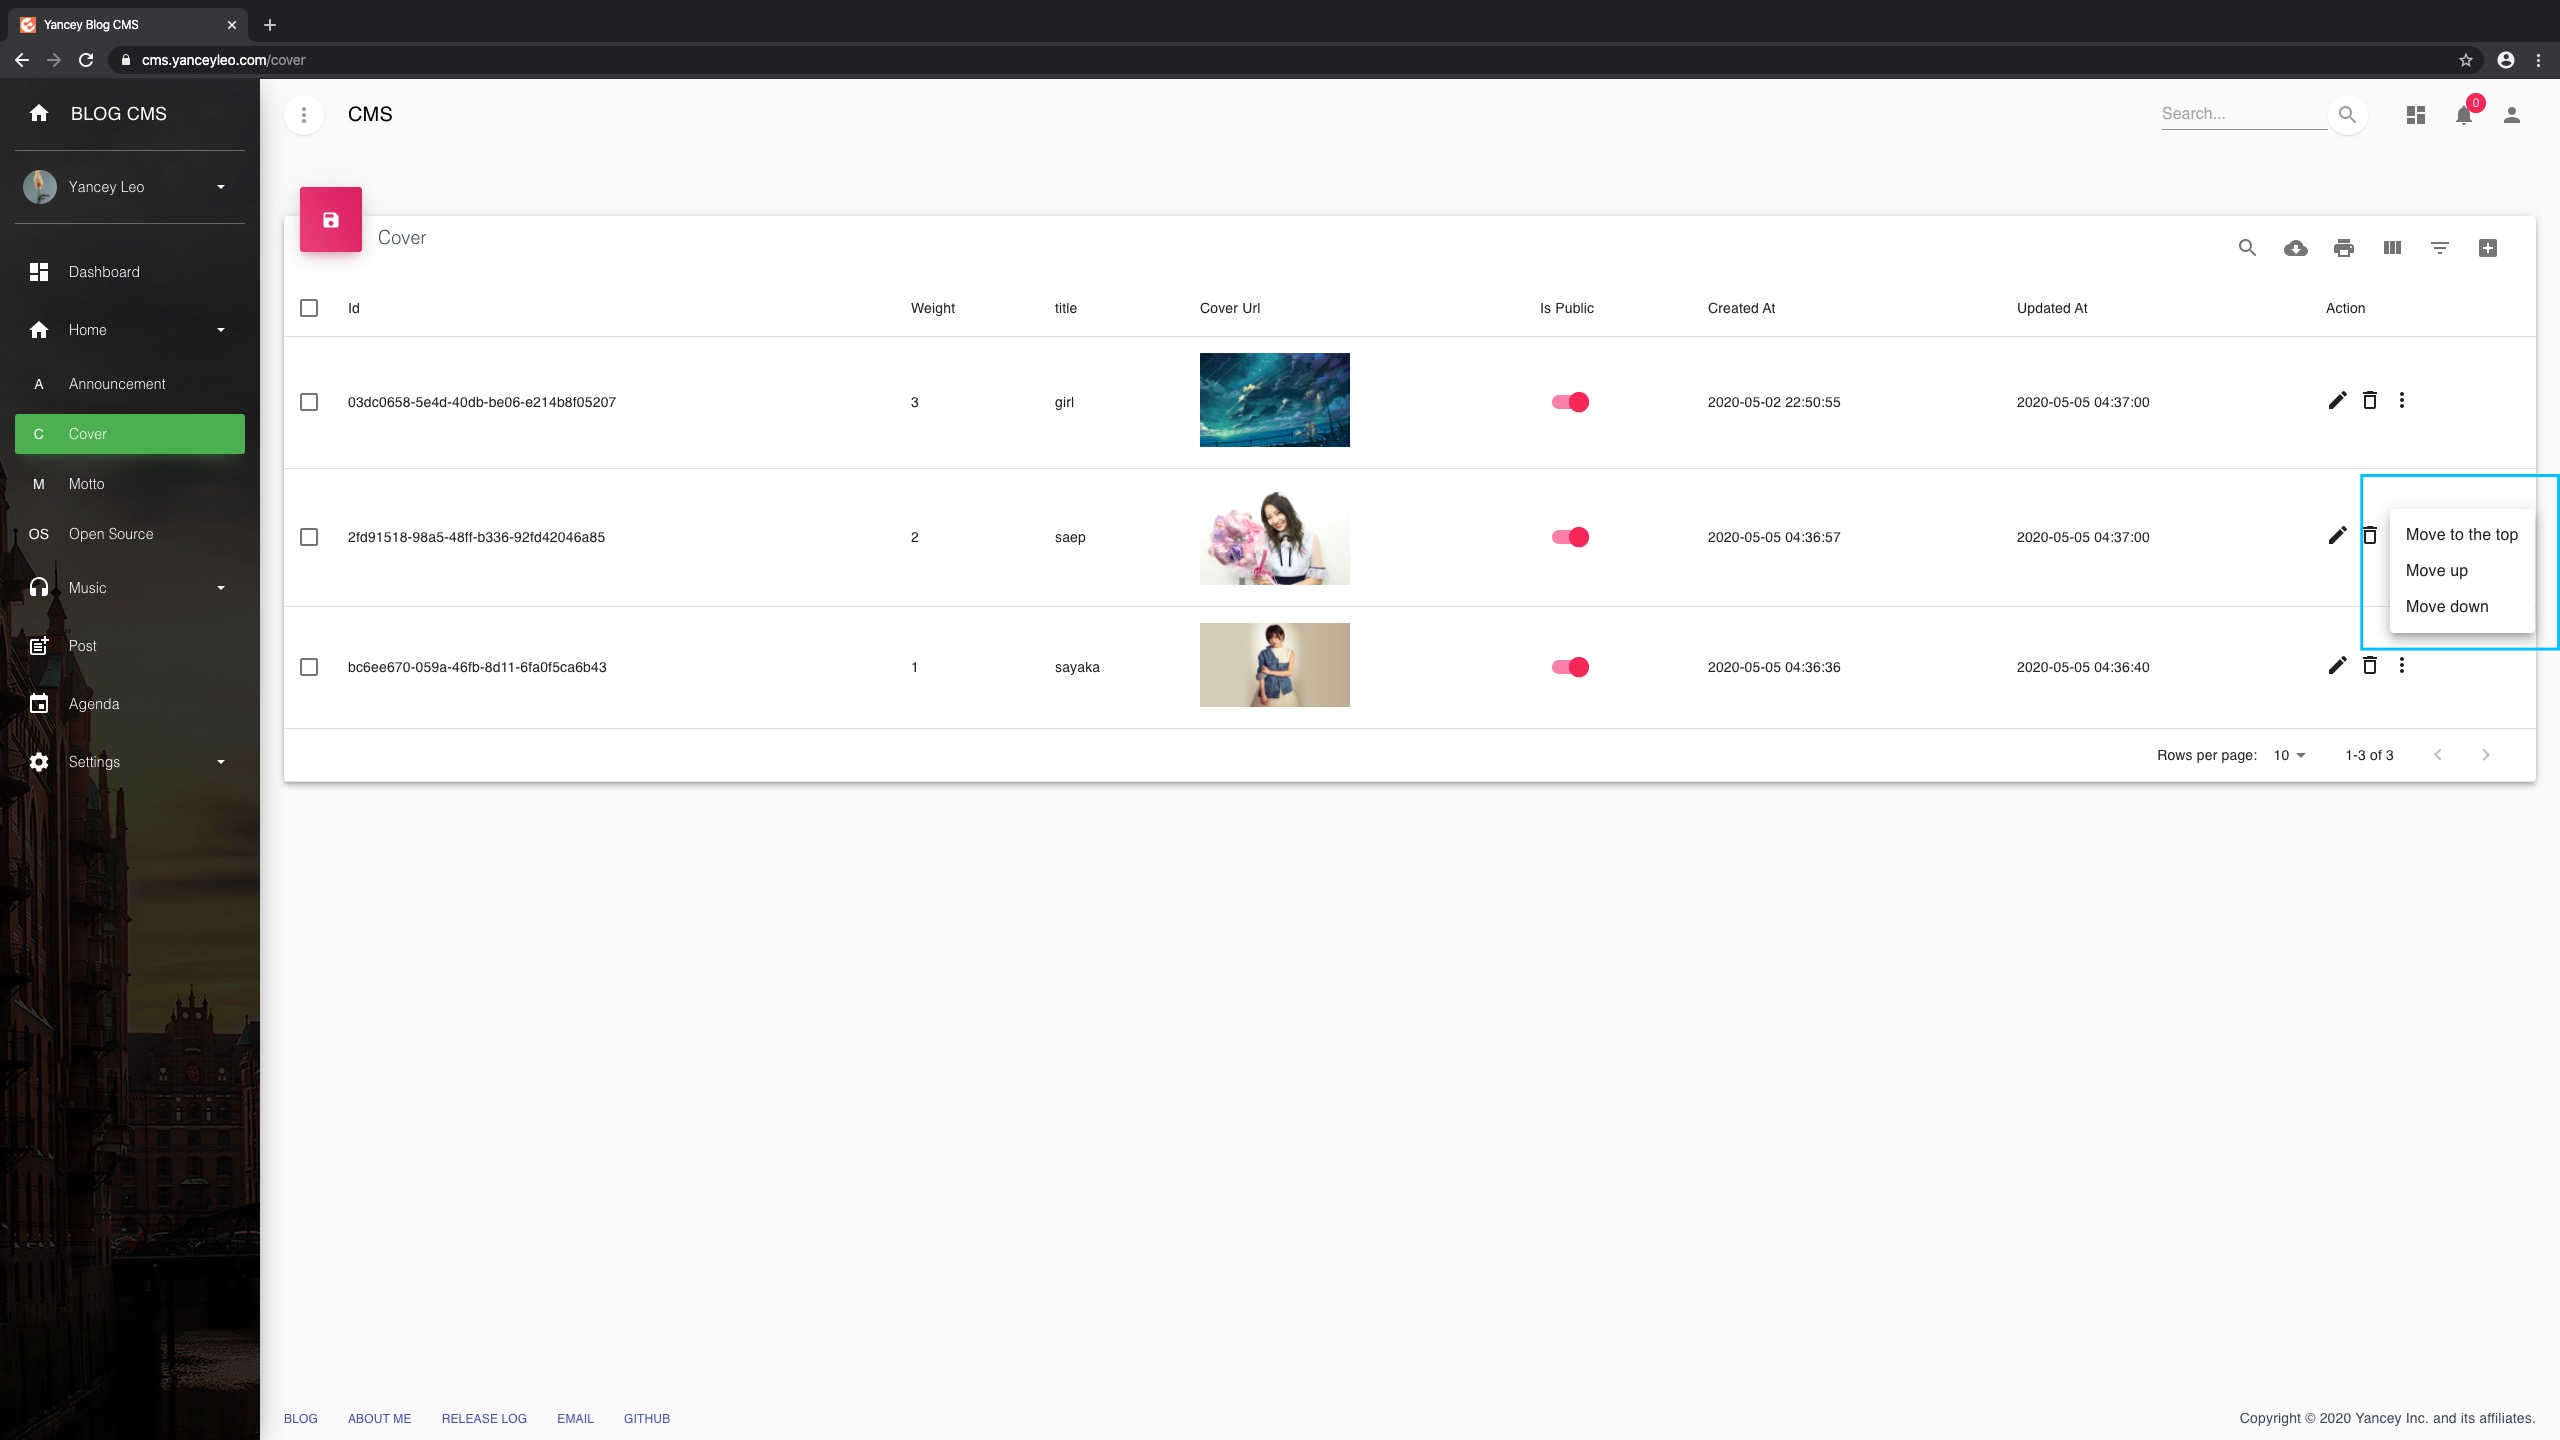Check the row for girl cover
Image resolution: width=2560 pixels, height=1440 pixels.
pyautogui.click(x=309, y=402)
